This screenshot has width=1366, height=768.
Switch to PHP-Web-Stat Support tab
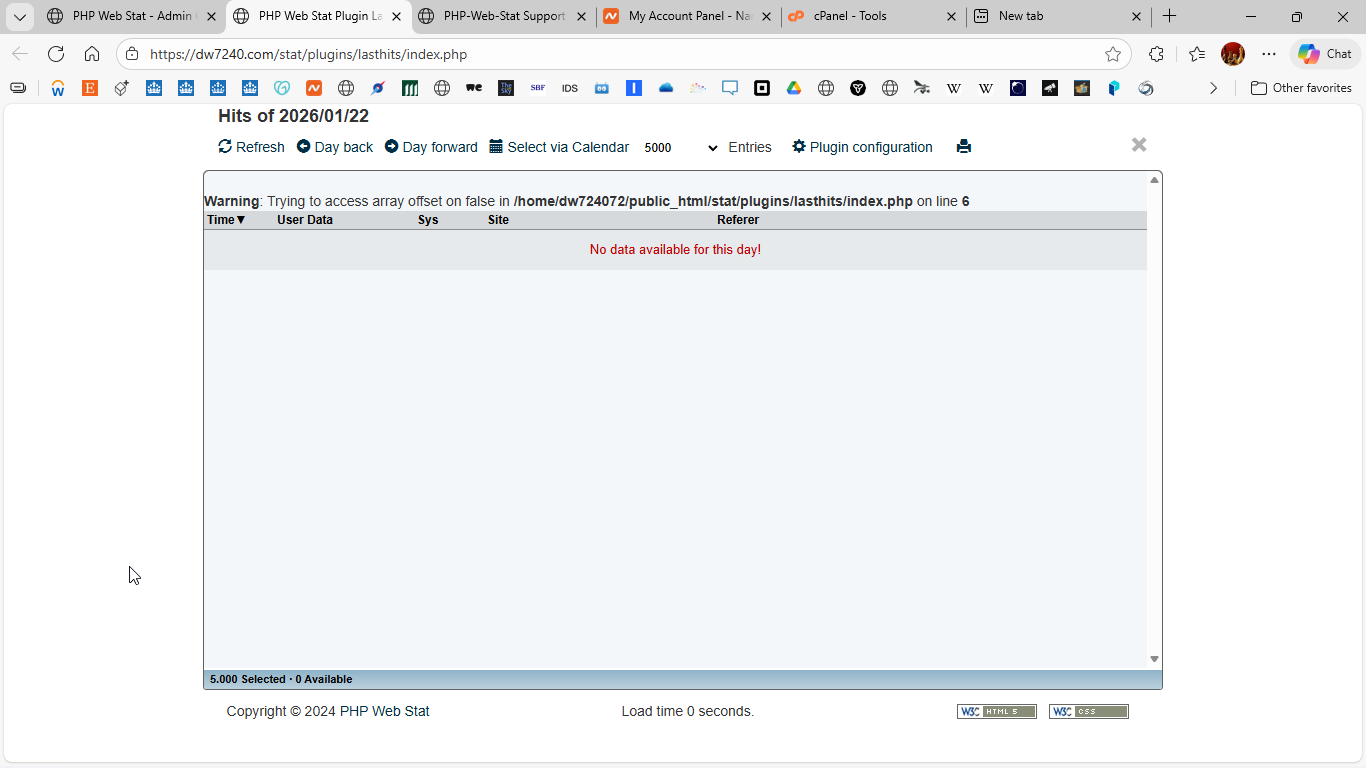point(503,16)
